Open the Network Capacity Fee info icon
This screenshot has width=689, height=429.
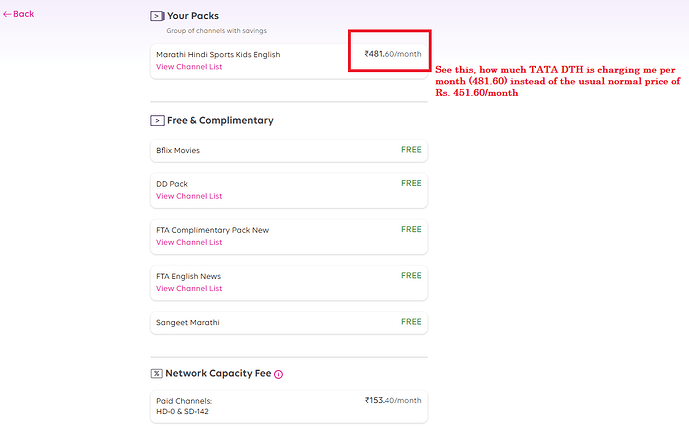[279, 374]
